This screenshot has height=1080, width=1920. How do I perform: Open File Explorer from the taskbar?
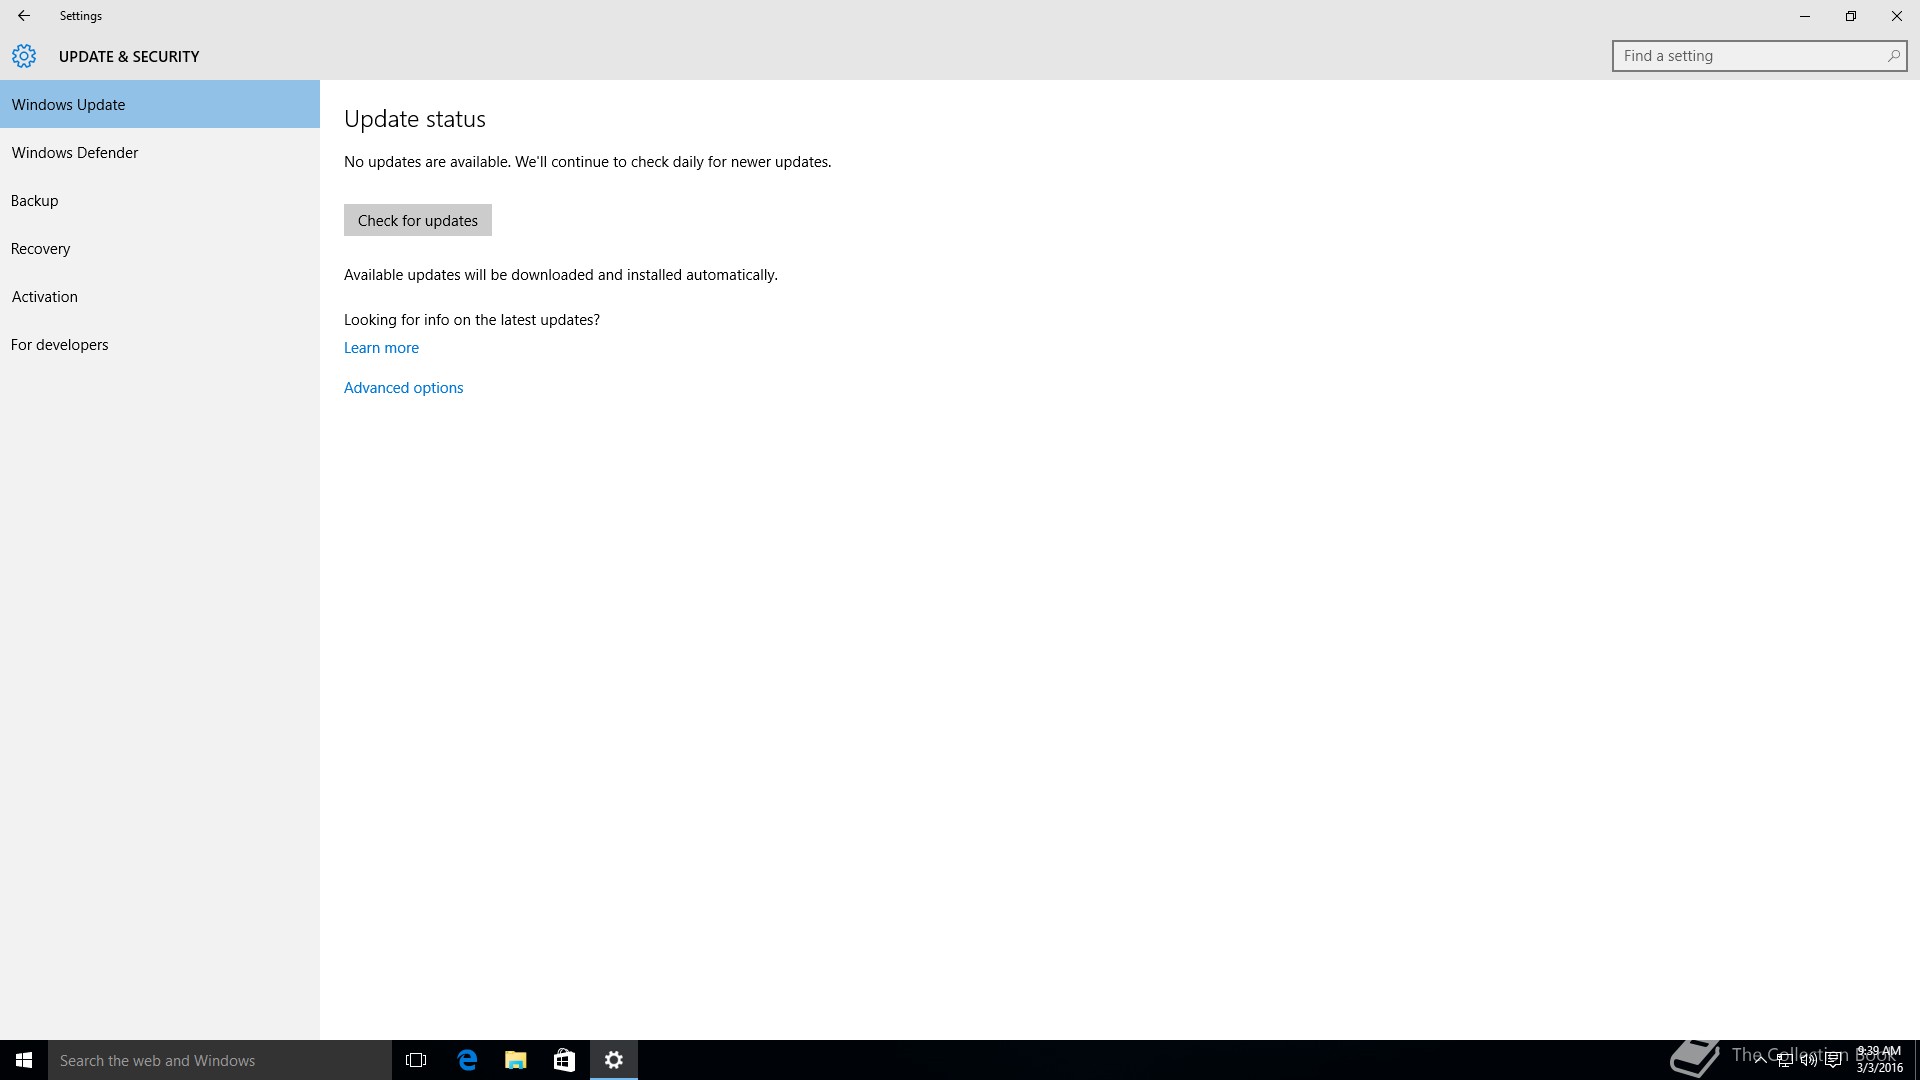[516, 1060]
